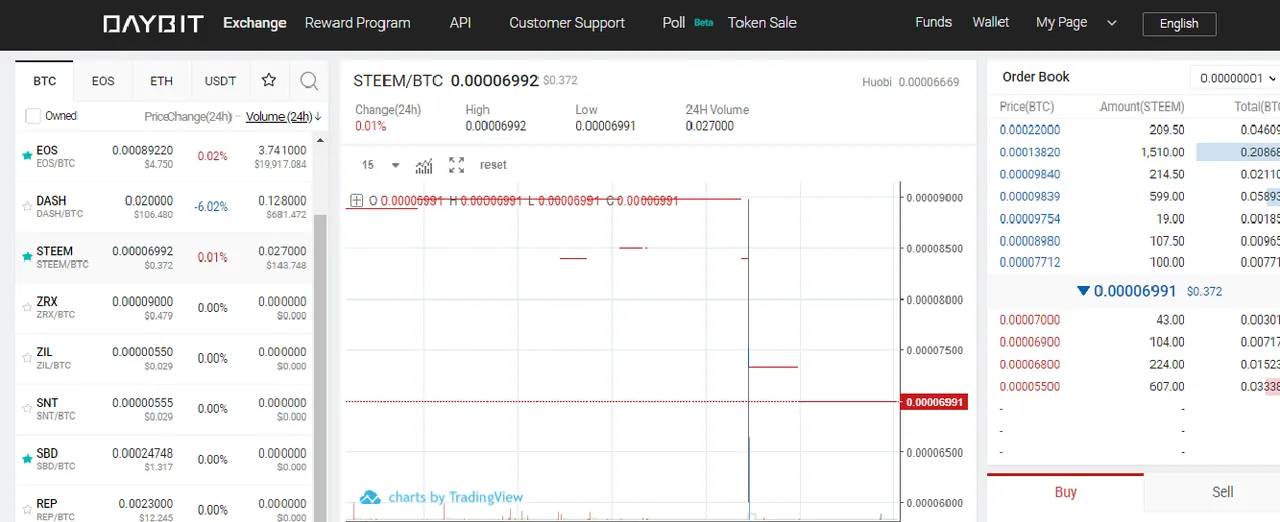Click ask price 0.00022000
Image resolution: width=1280 pixels, height=522 pixels.
coord(1030,130)
